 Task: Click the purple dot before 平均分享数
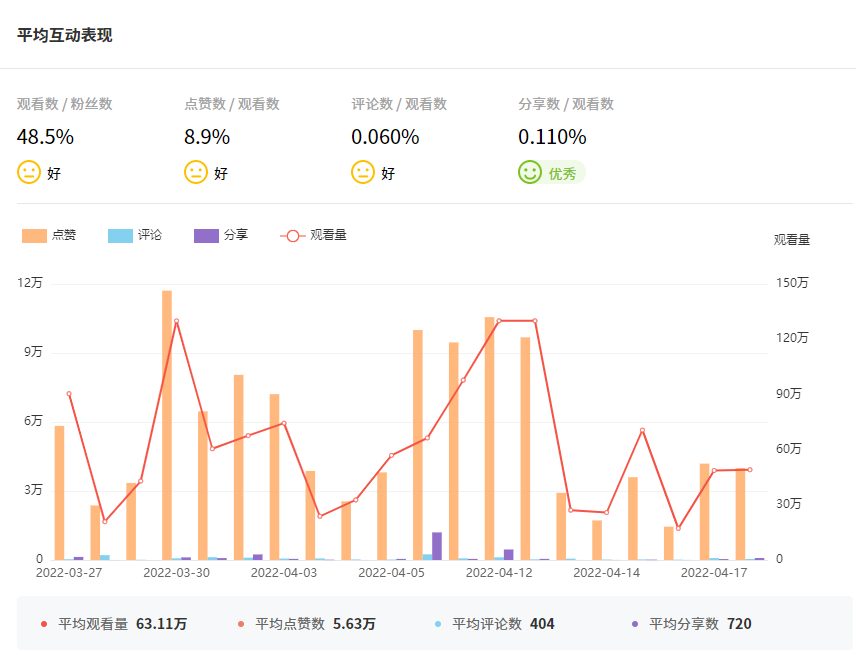[x=635, y=624]
